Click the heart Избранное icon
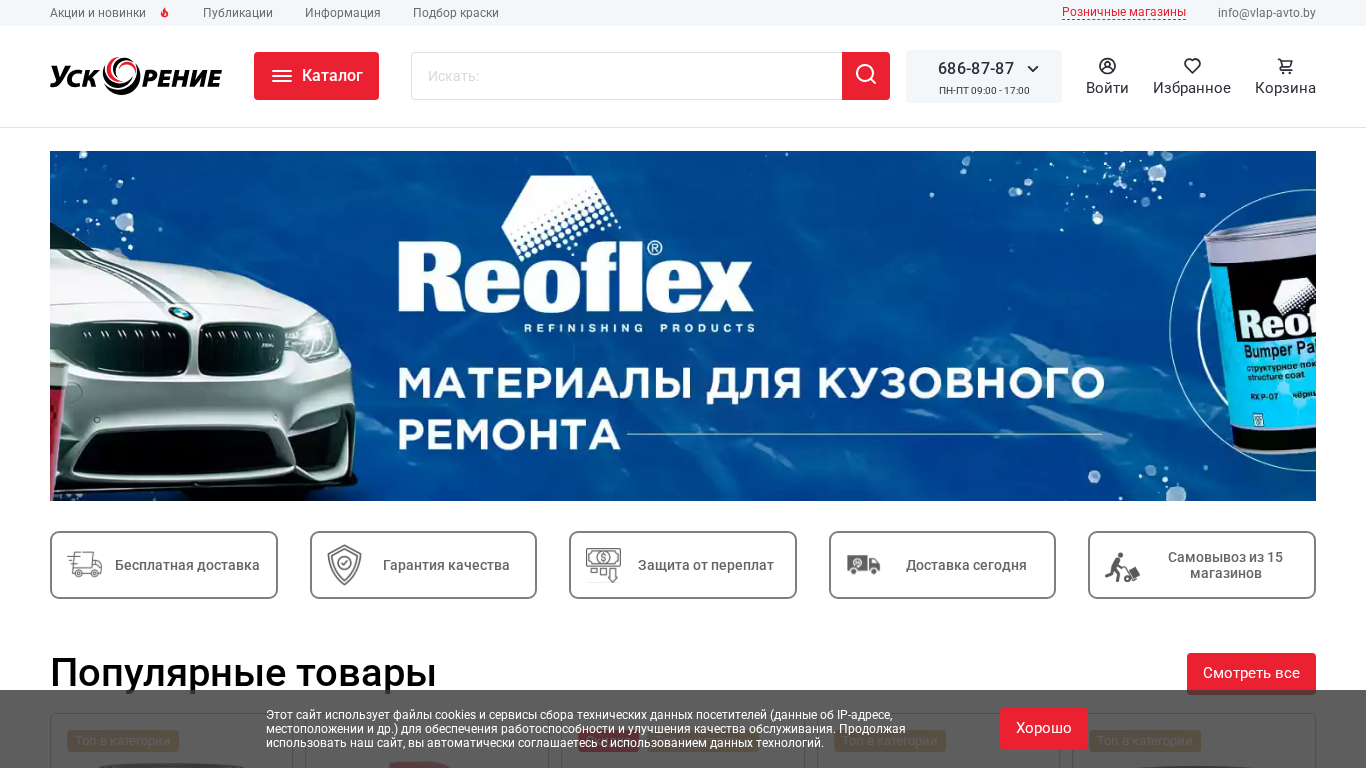Image resolution: width=1366 pixels, height=768 pixels. point(1192,66)
